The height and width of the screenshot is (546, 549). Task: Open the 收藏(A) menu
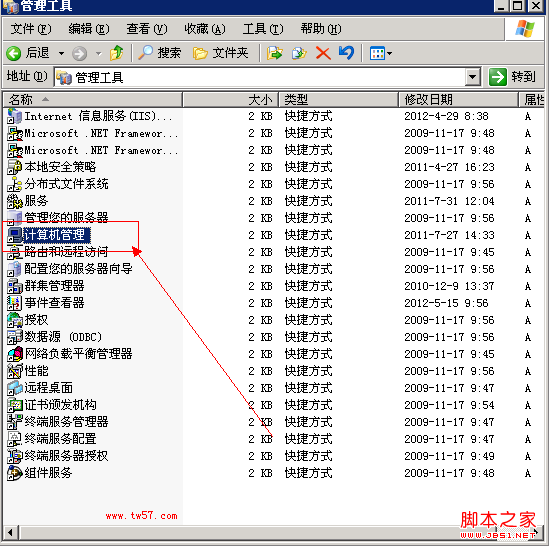tap(205, 29)
